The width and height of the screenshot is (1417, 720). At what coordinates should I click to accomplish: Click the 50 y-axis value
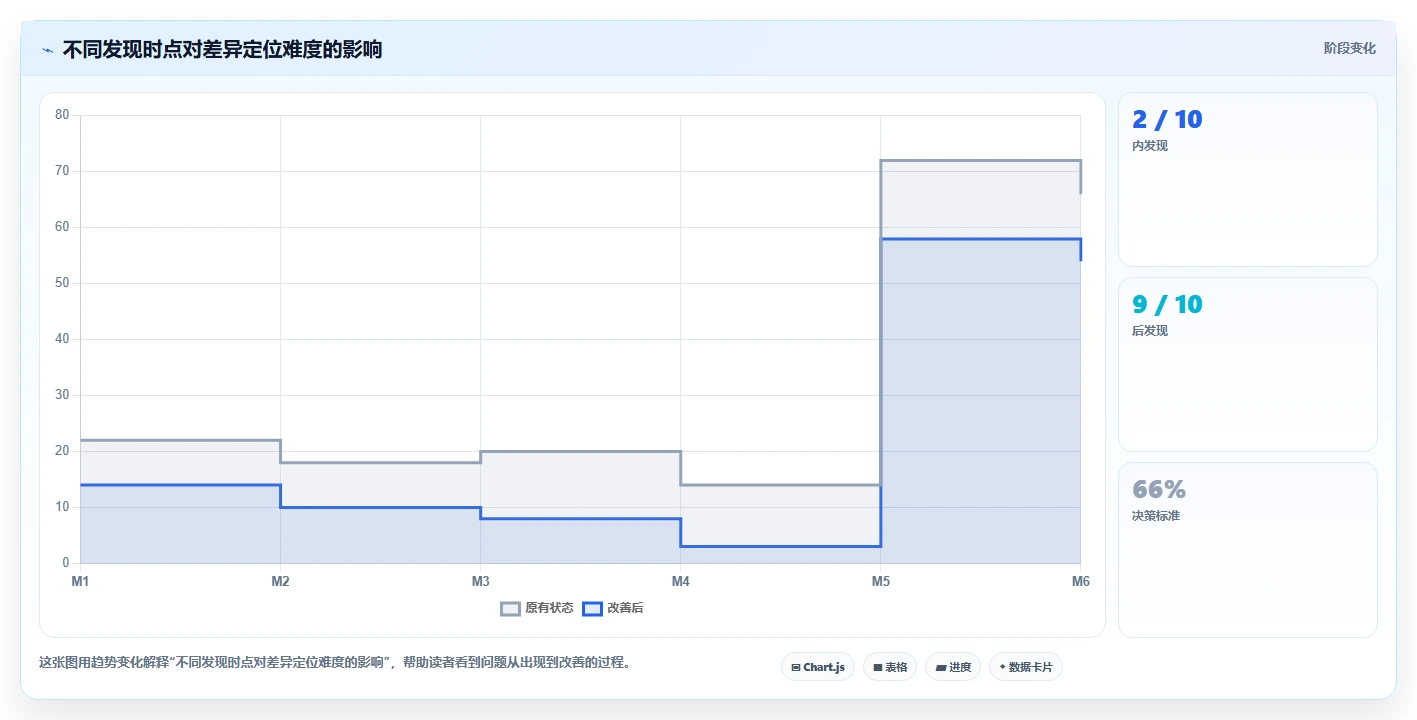62,283
